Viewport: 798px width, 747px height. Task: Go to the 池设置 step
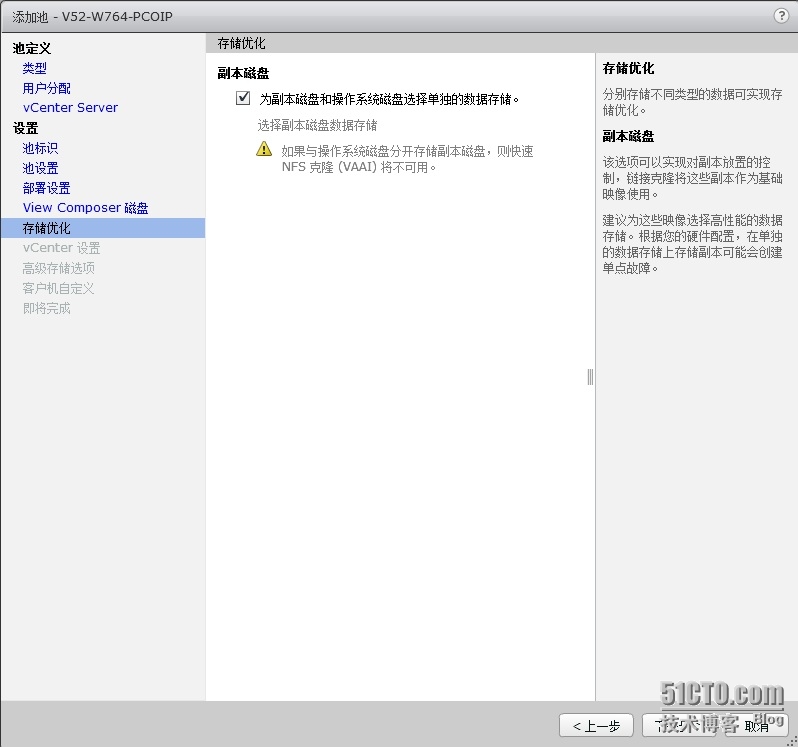[40, 168]
